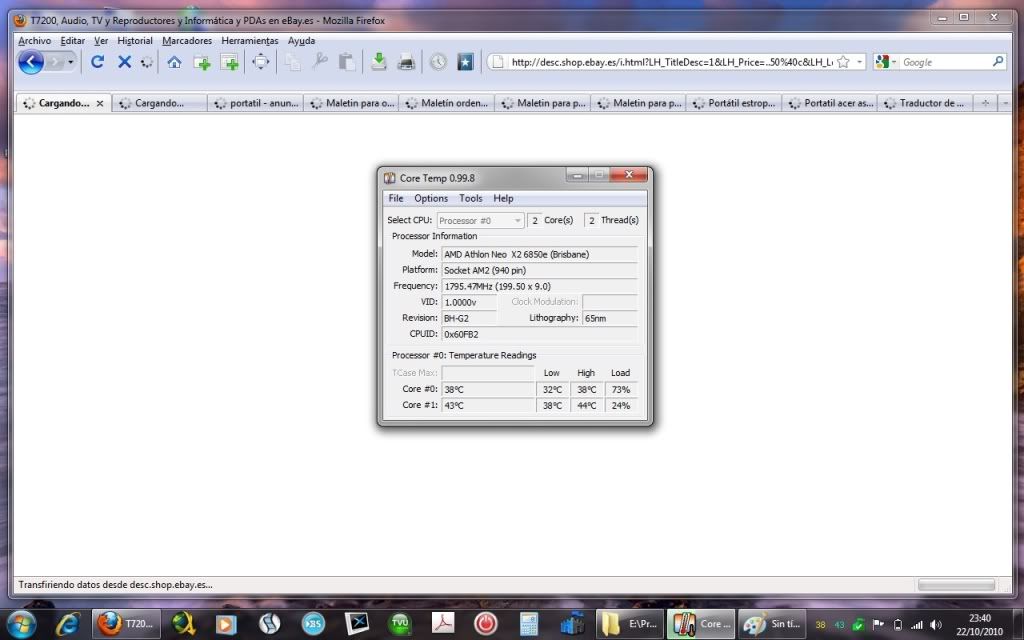Click the red power icon in taskbar

click(485, 624)
